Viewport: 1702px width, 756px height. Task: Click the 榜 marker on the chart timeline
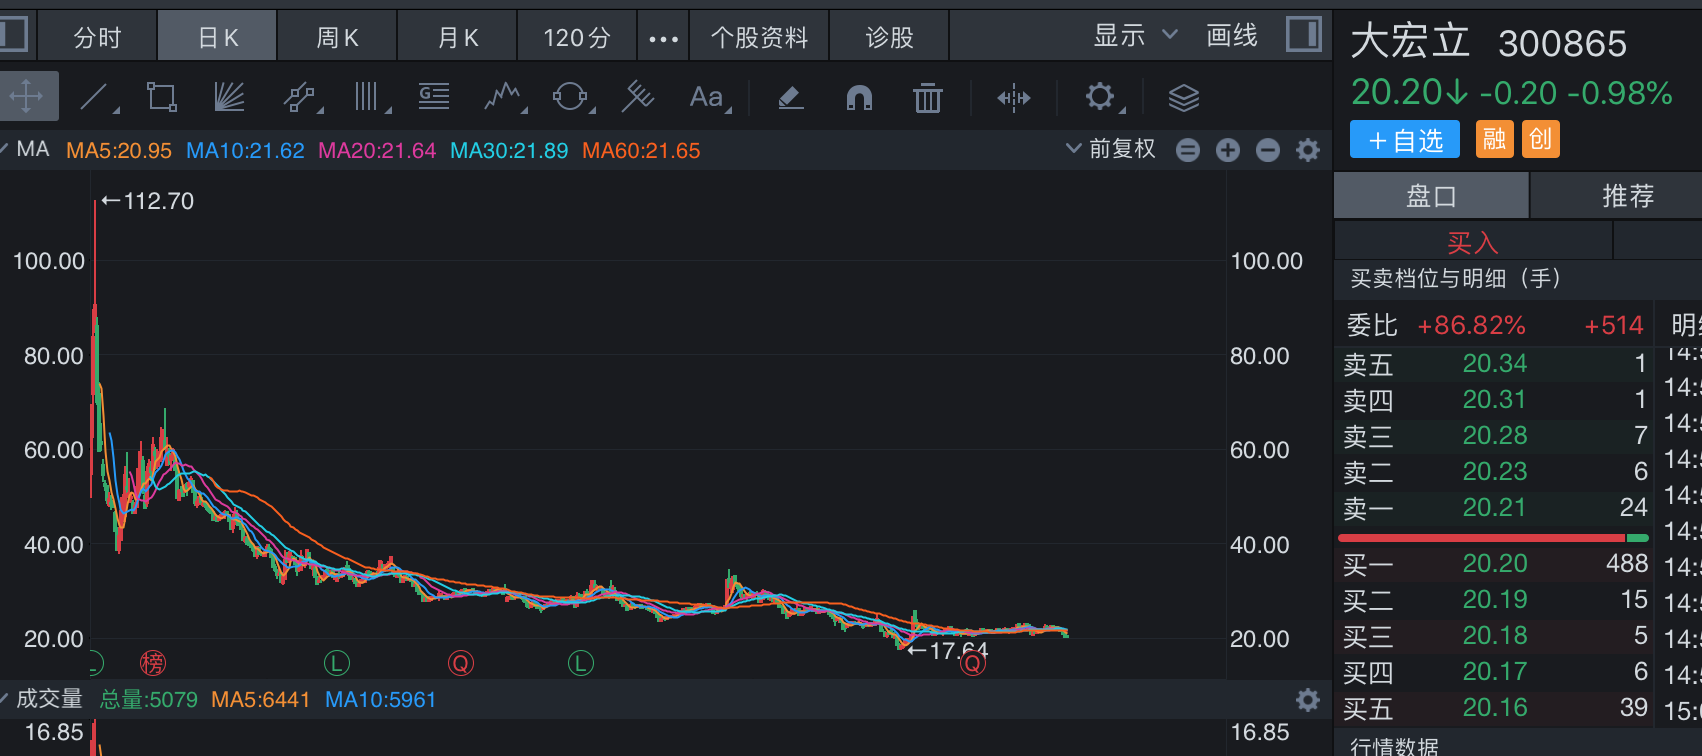click(153, 662)
